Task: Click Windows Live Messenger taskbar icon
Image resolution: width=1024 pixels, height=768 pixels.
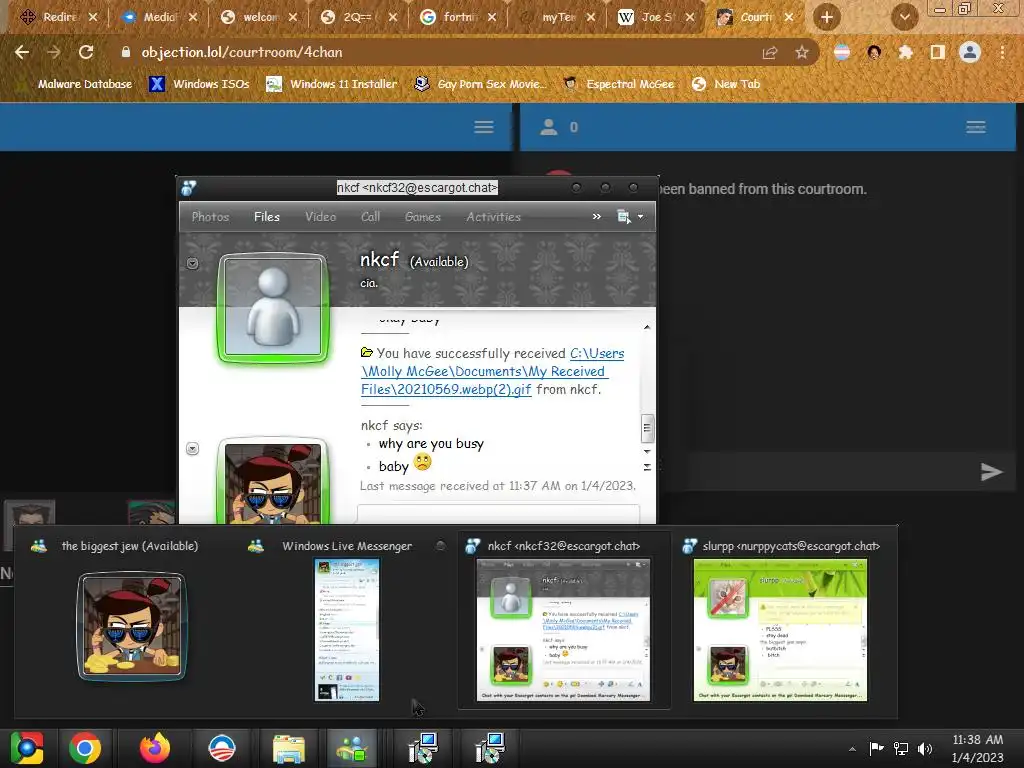Action: pyautogui.click(x=353, y=748)
